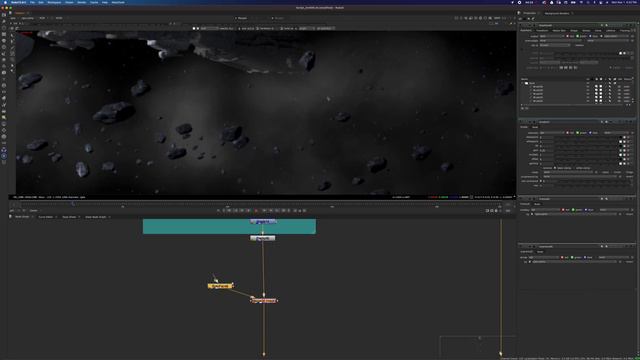The height and width of the screenshot is (360, 640).
Task: Select the RotoPaint Brush tool
Action: [12, 53]
